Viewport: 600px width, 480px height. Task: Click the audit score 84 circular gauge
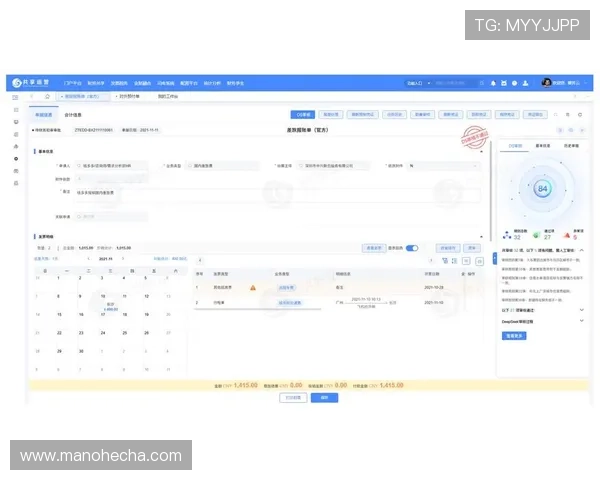(543, 188)
